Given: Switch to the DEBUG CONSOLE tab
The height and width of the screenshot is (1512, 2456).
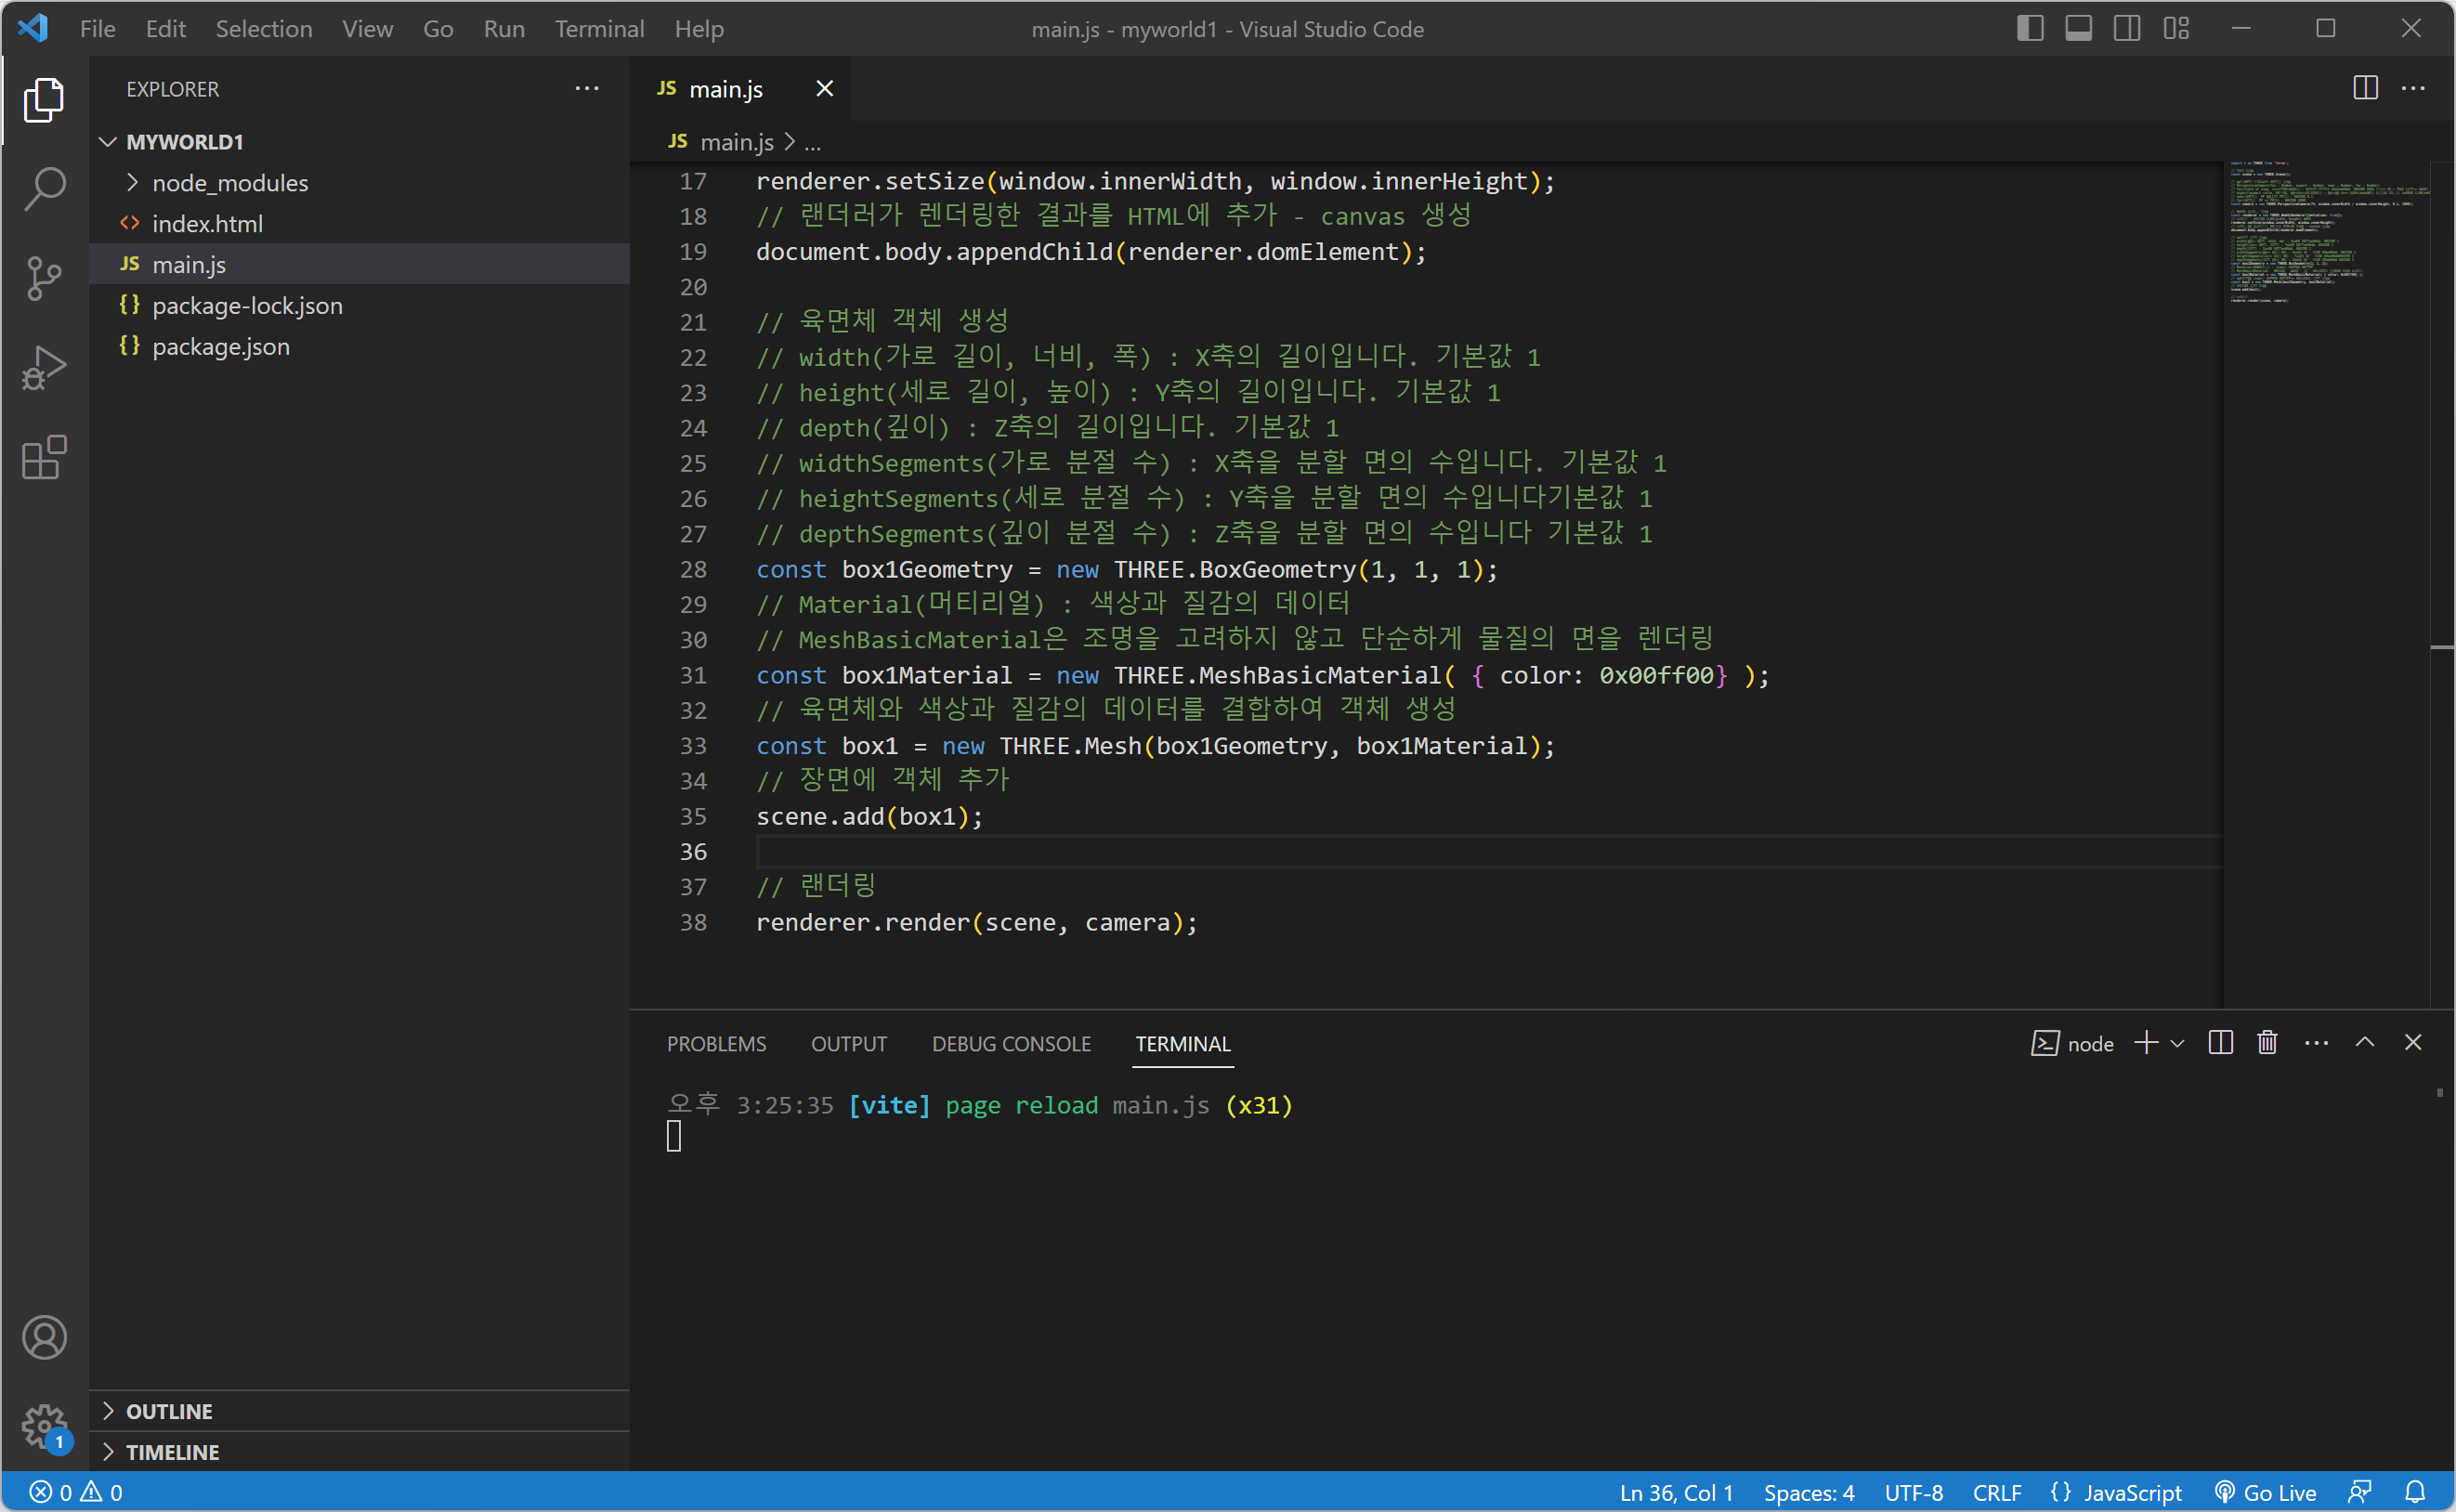Looking at the screenshot, I should pos(1011,1043).
